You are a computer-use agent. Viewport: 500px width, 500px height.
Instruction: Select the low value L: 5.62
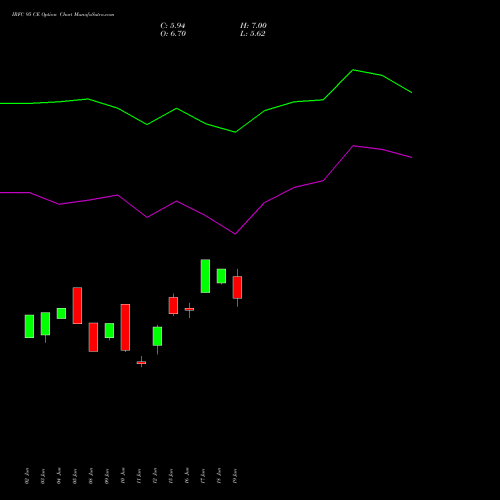(x=253, y=34)
